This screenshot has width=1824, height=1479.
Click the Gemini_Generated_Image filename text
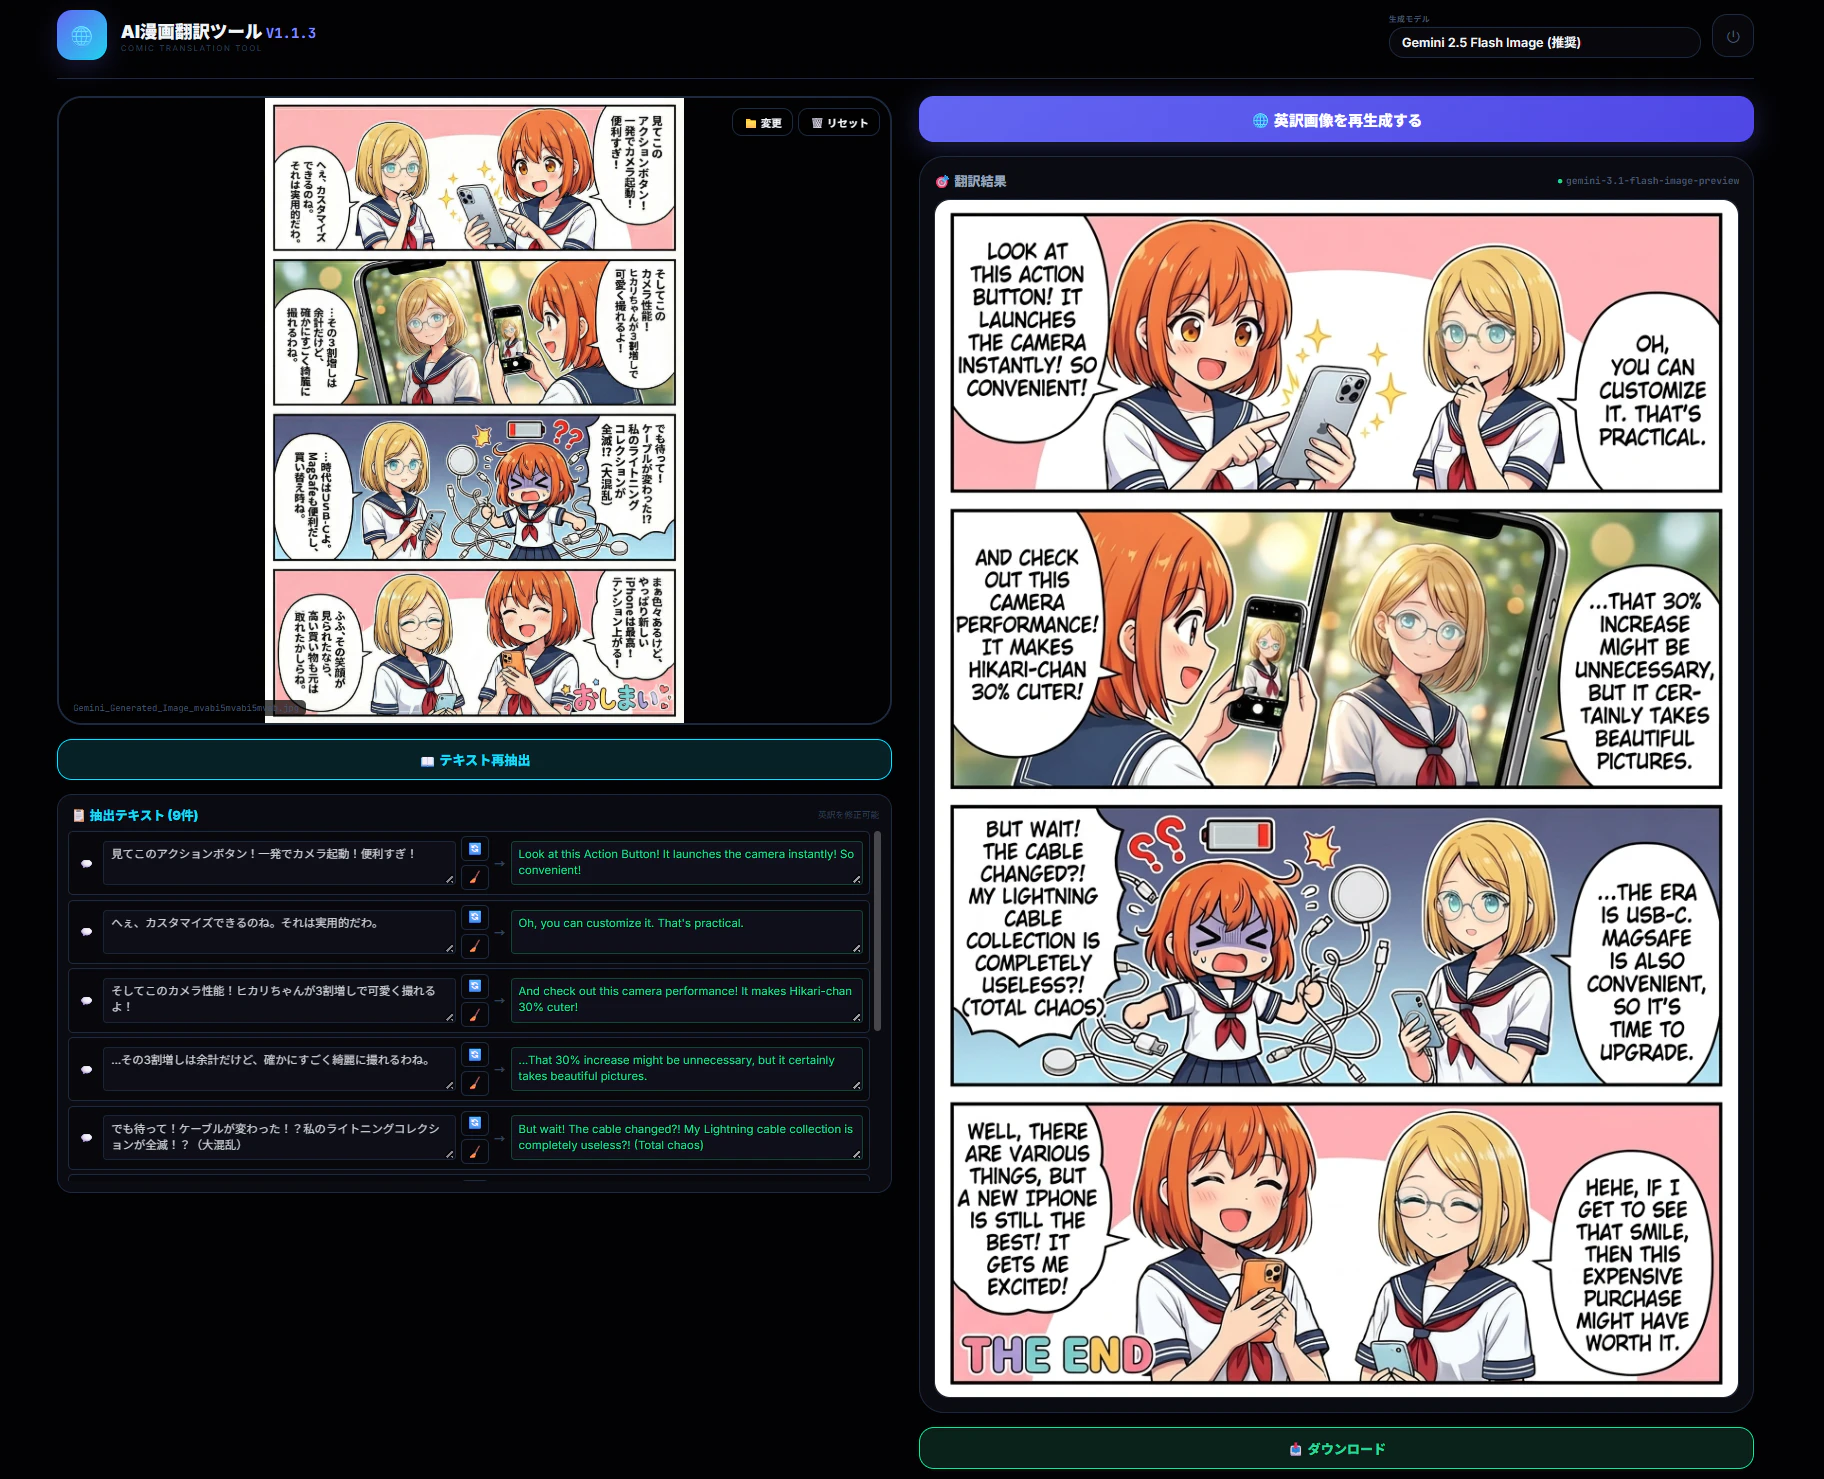[x=186, y=708]
